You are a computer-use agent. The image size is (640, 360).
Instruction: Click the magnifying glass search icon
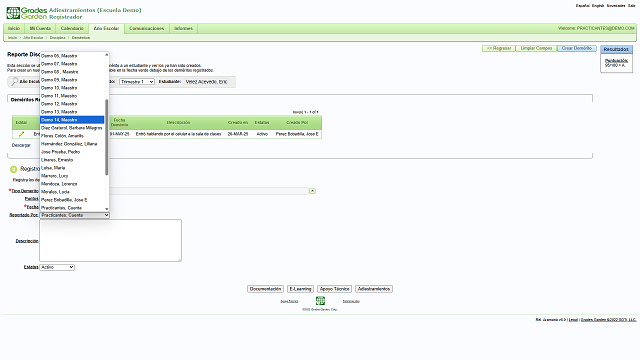(x=14, y=82)
